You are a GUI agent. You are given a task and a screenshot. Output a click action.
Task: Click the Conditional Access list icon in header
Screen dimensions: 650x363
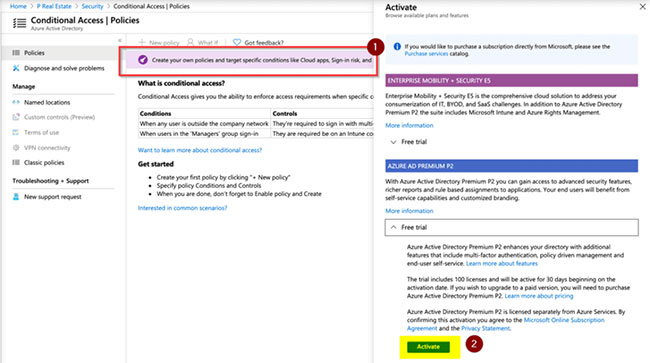point(19,23)
